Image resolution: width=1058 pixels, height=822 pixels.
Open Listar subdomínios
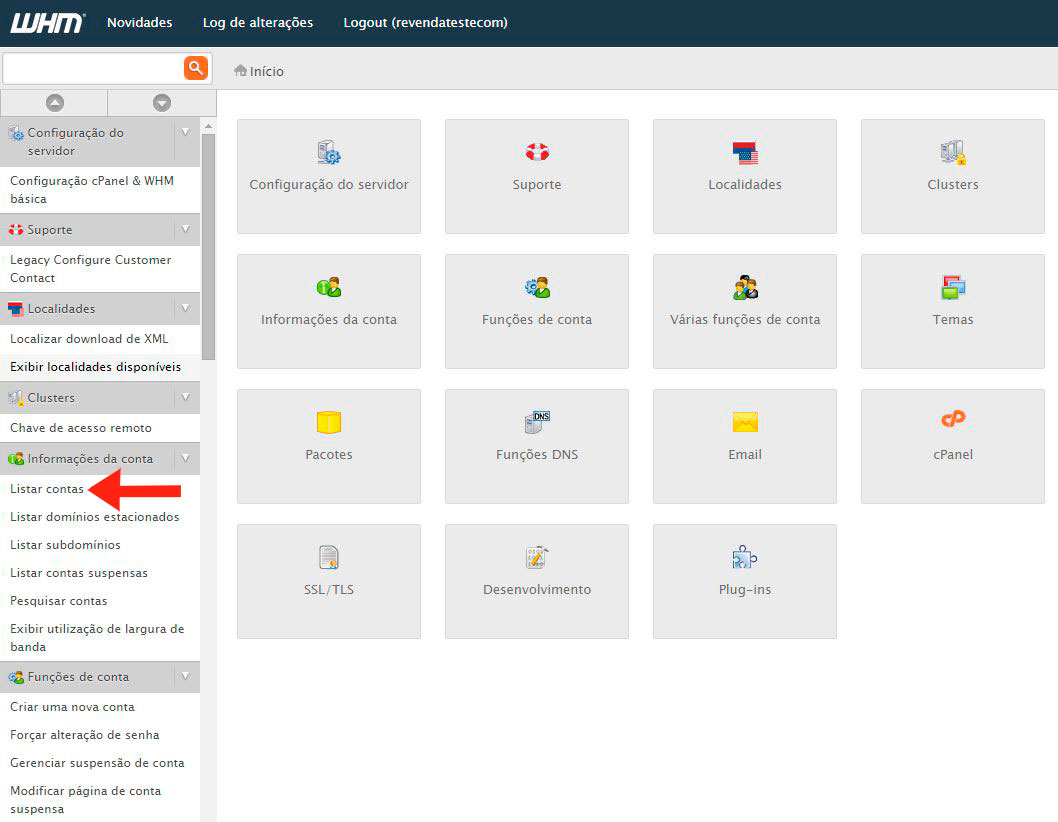pyautogui.click(x=65, y=545)
